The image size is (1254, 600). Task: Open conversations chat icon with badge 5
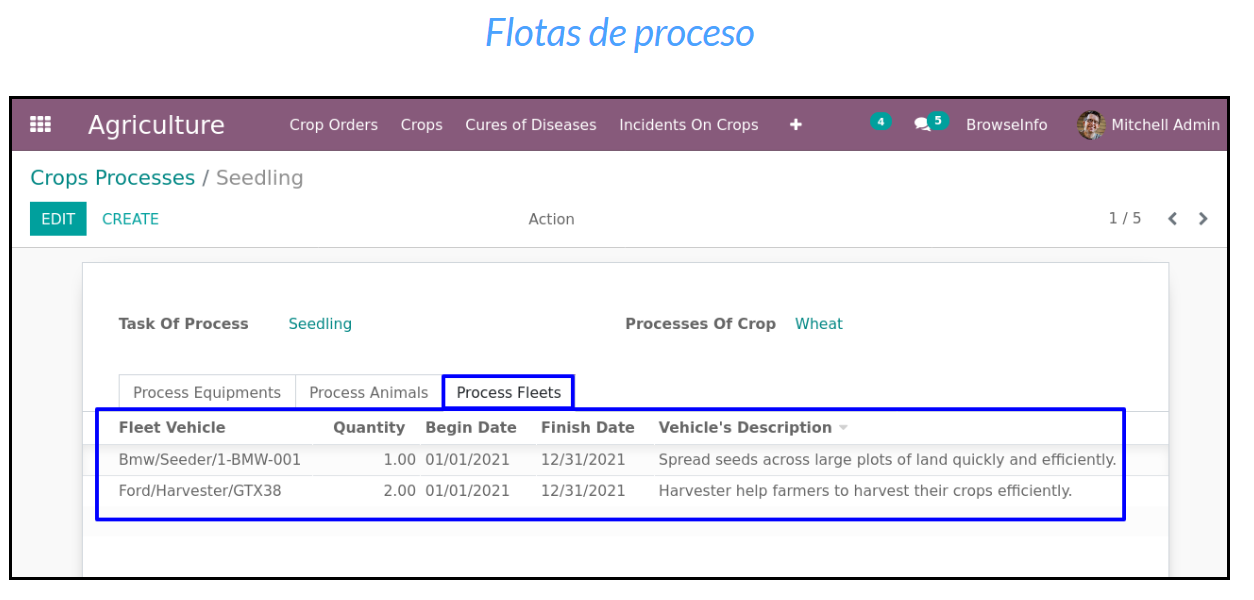930,123
